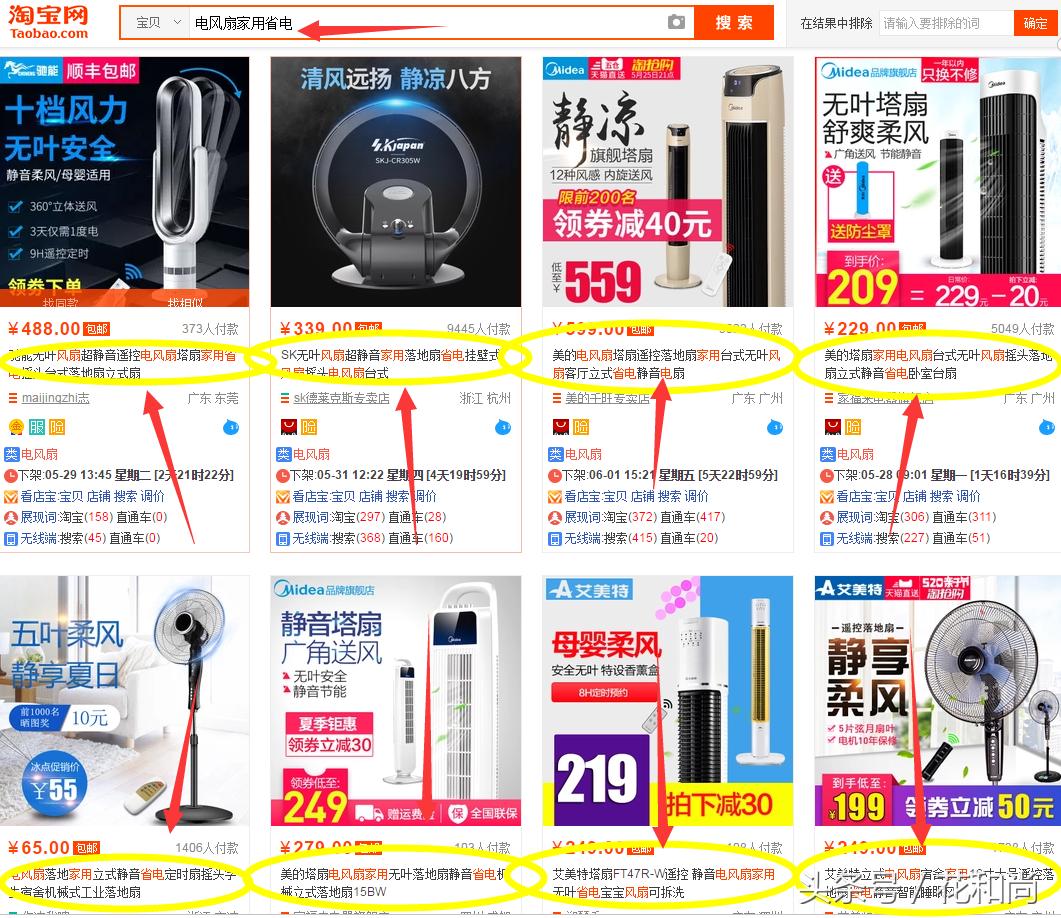The image size is (1061, 918).
Task: Open the 静凉旗舰塔扇 559 product image
Action: (x=667, y=181)
